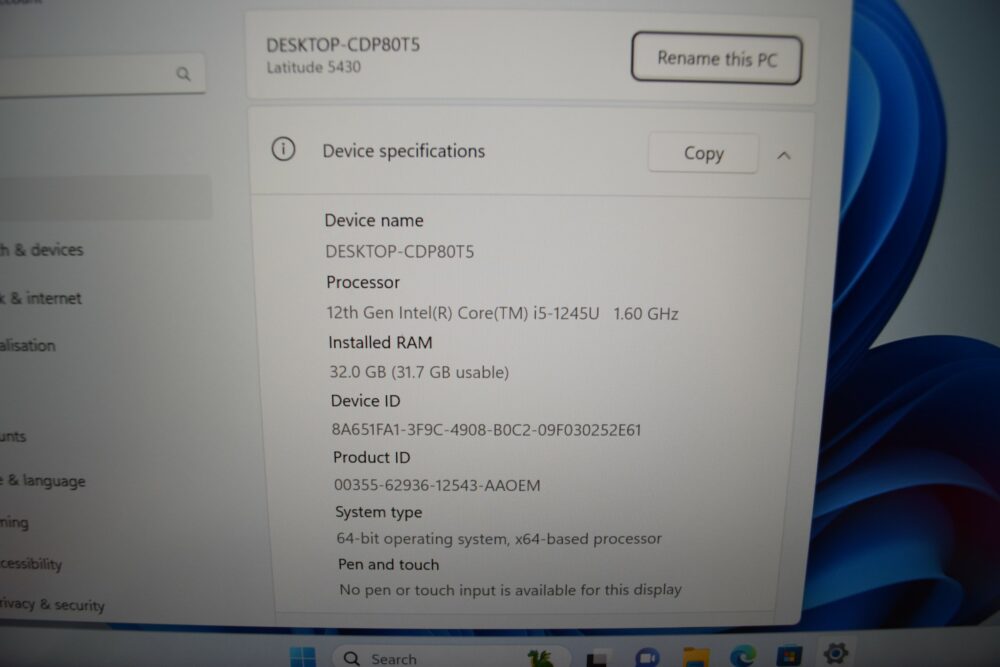Open the Teams Chat taskbar icon
This screenshot has height=667, width=1000.
click(647, 657)
